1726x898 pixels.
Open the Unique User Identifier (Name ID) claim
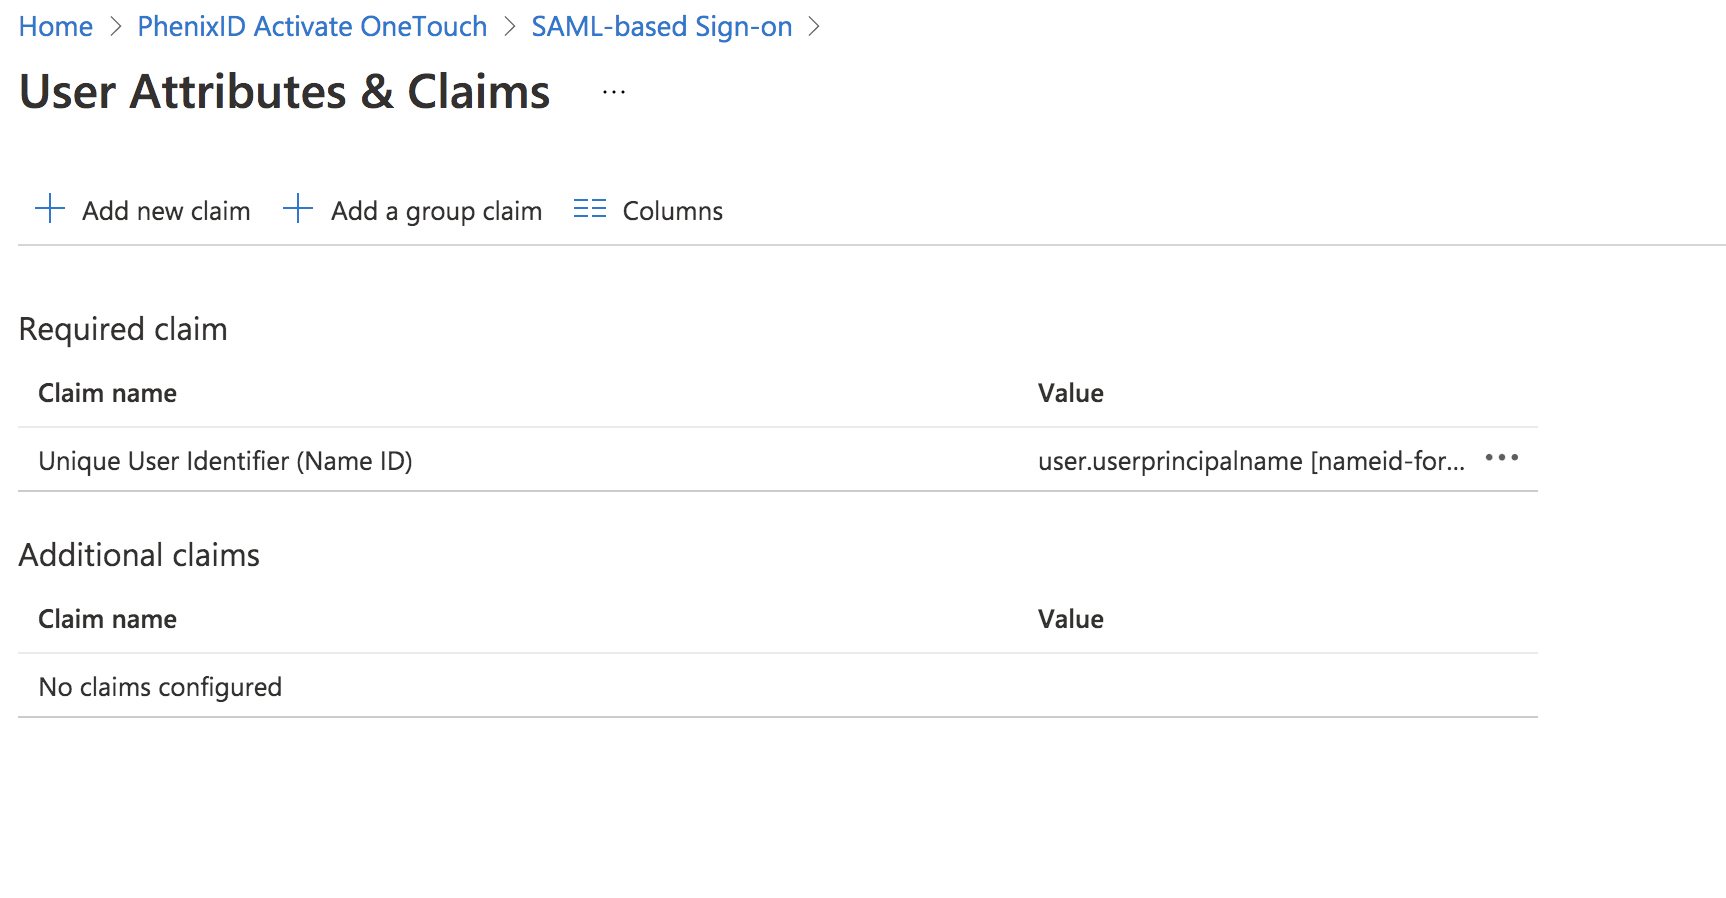(x=225, y=461)
